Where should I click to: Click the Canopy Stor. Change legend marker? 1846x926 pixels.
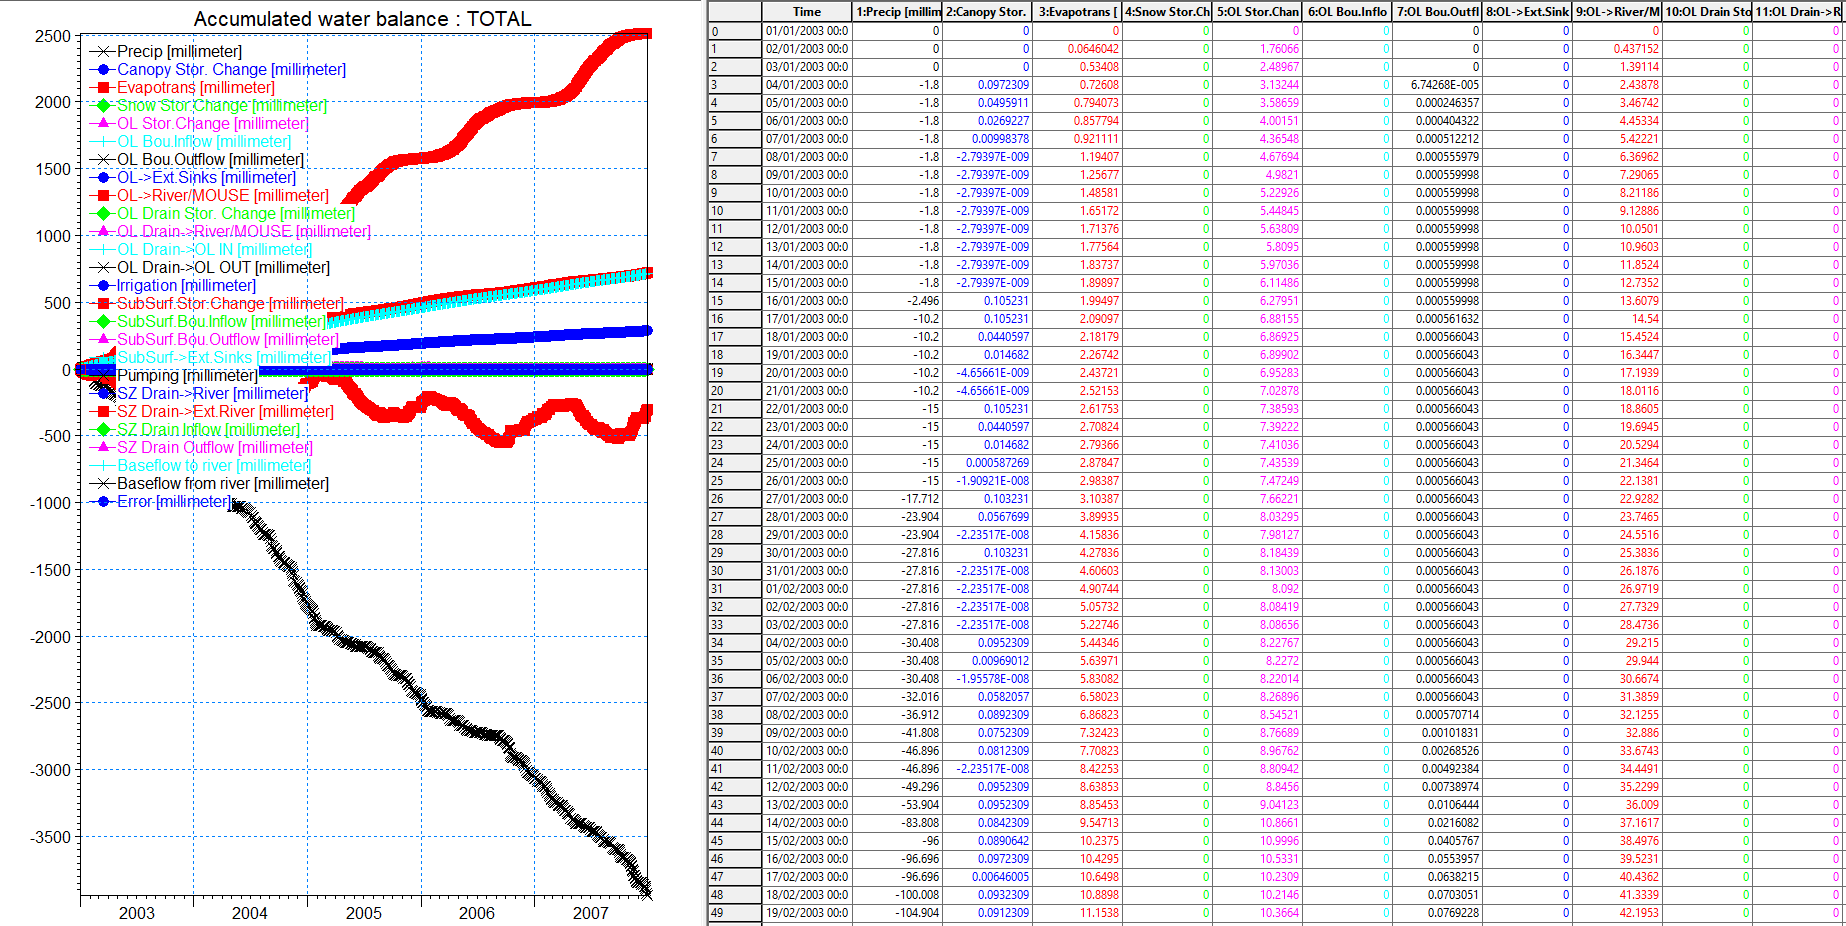click(x=102, y=69)
